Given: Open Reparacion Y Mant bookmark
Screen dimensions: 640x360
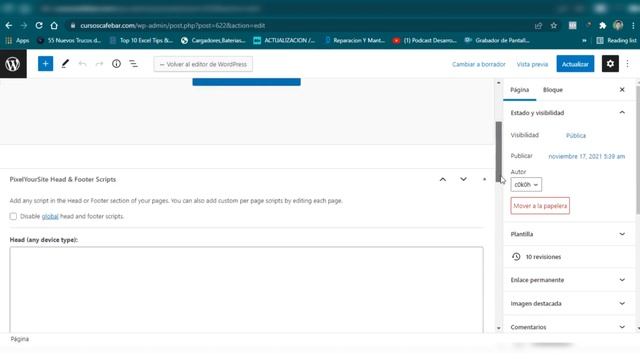Looking at the screenshot, I should [x=354, y=40].
